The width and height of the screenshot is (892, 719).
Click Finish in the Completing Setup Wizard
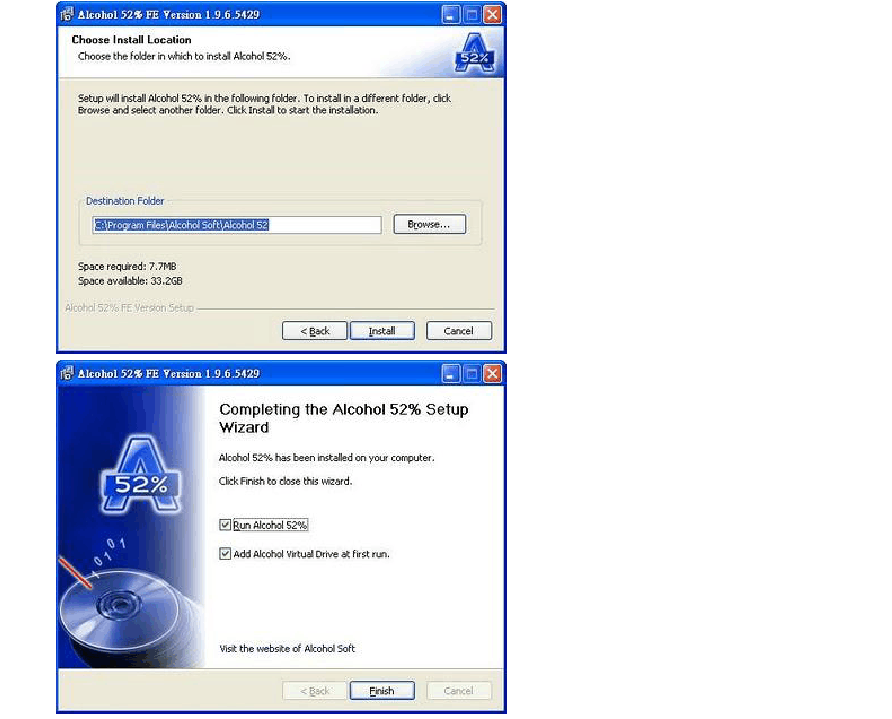382,691
